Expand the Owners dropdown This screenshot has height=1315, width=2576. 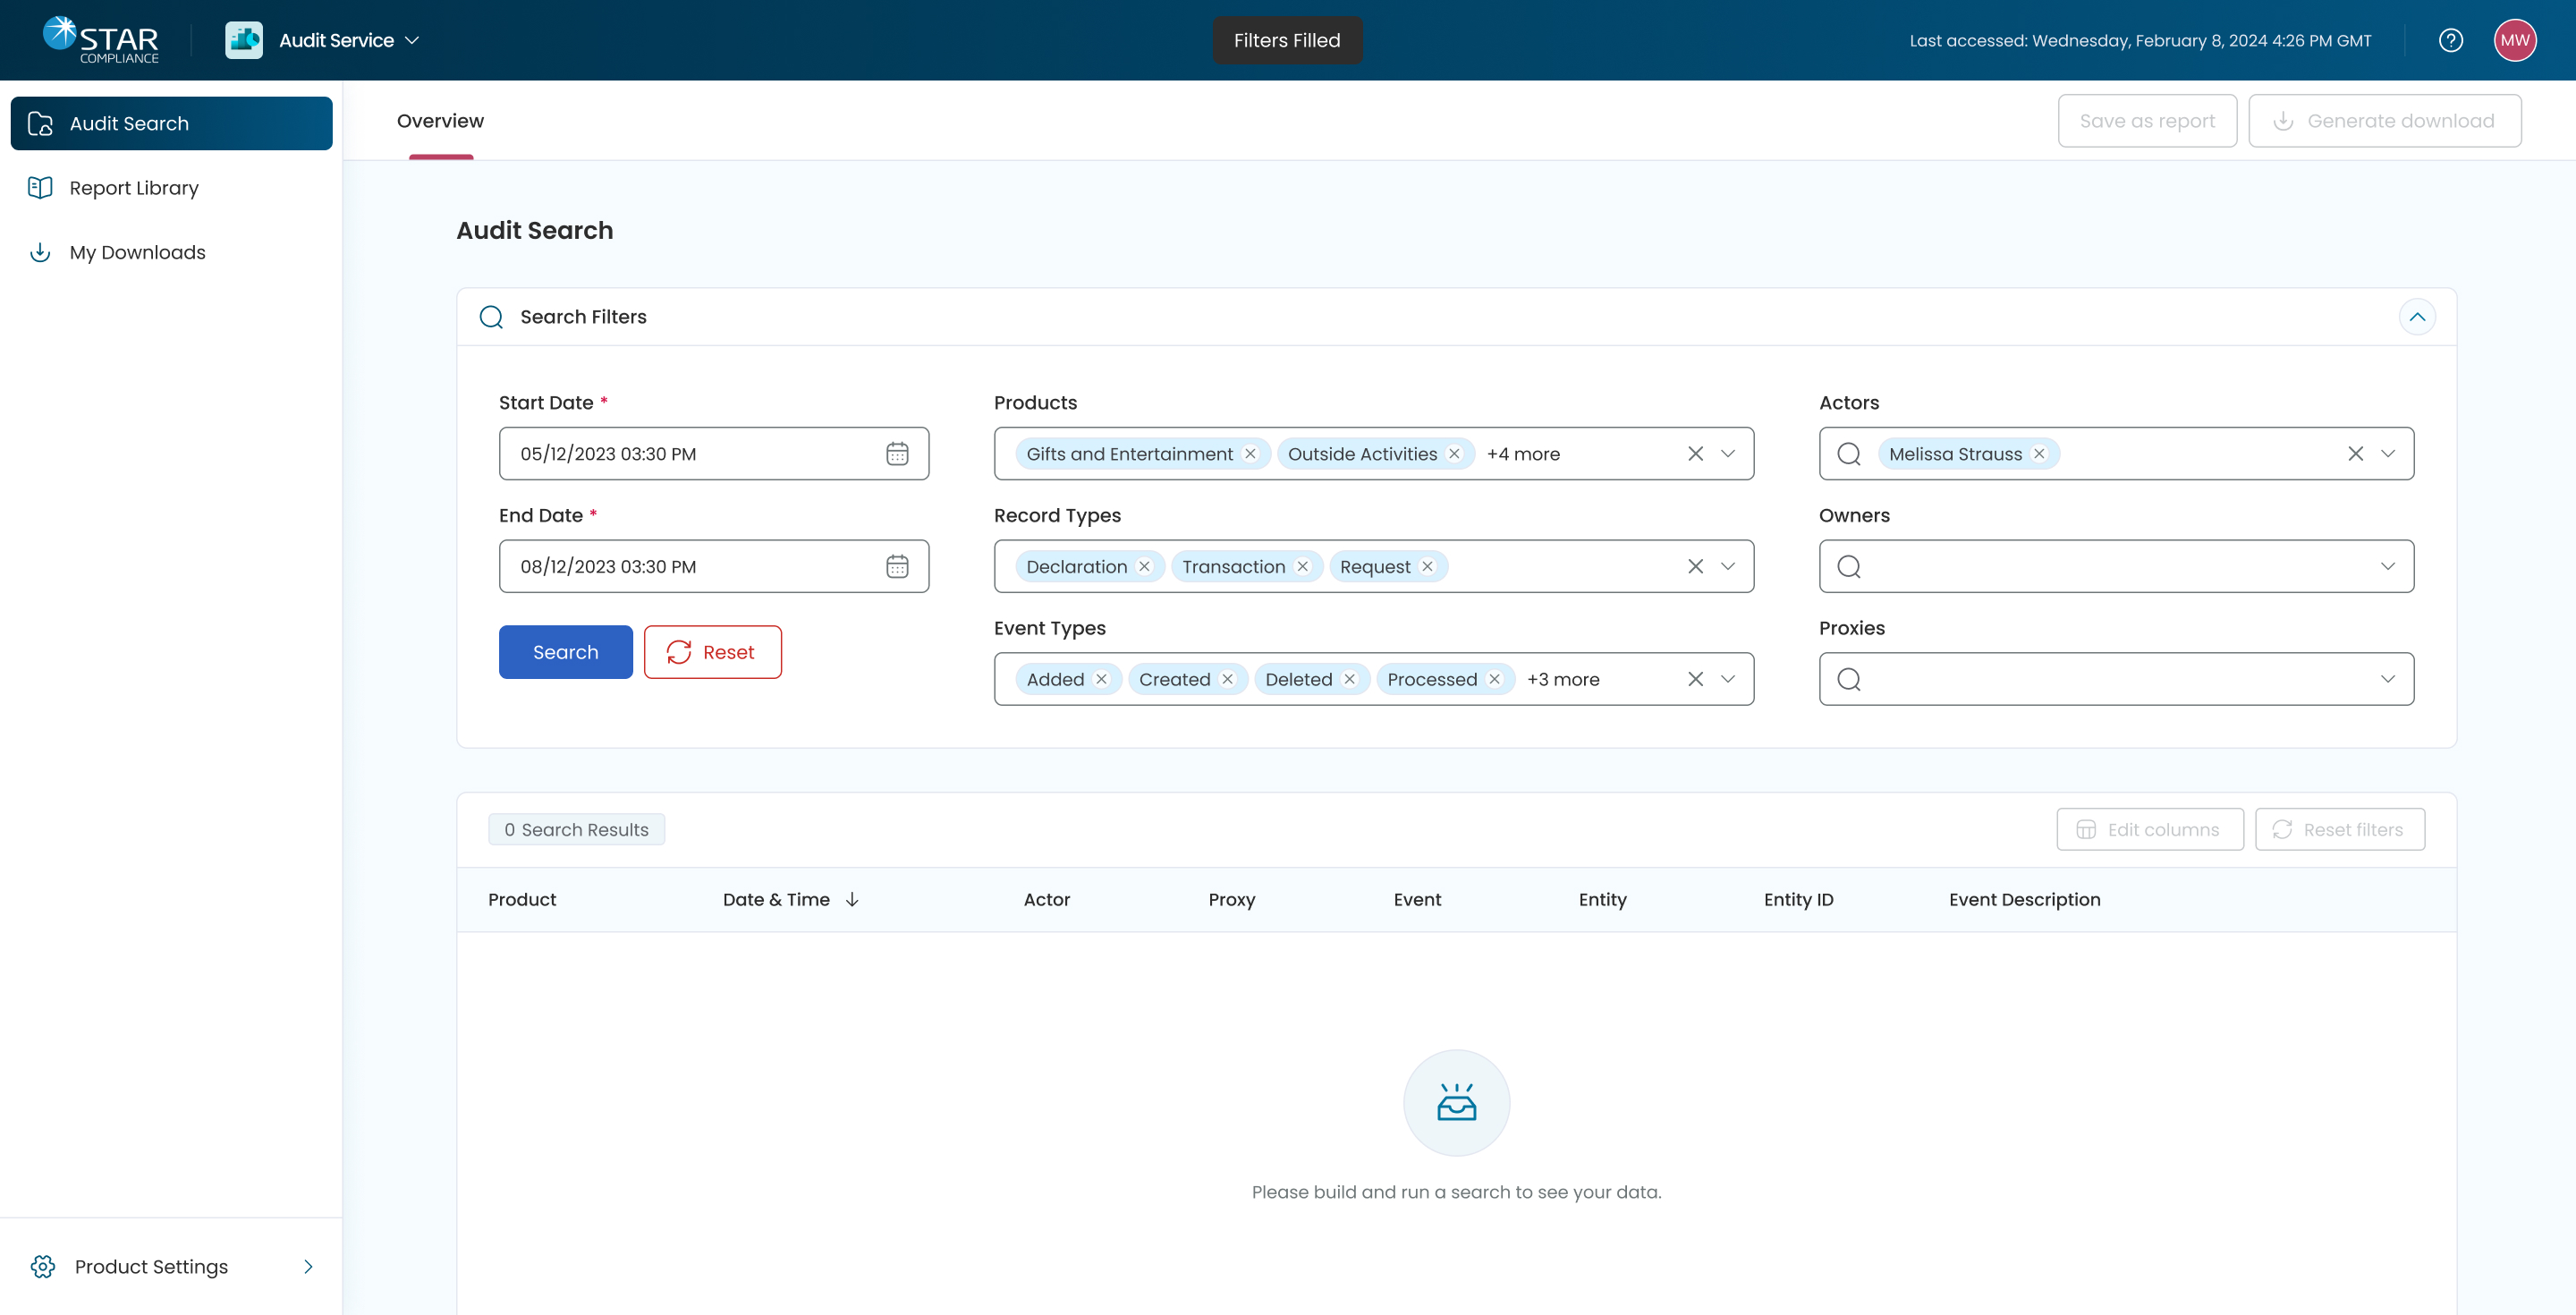coord(2387,567)
